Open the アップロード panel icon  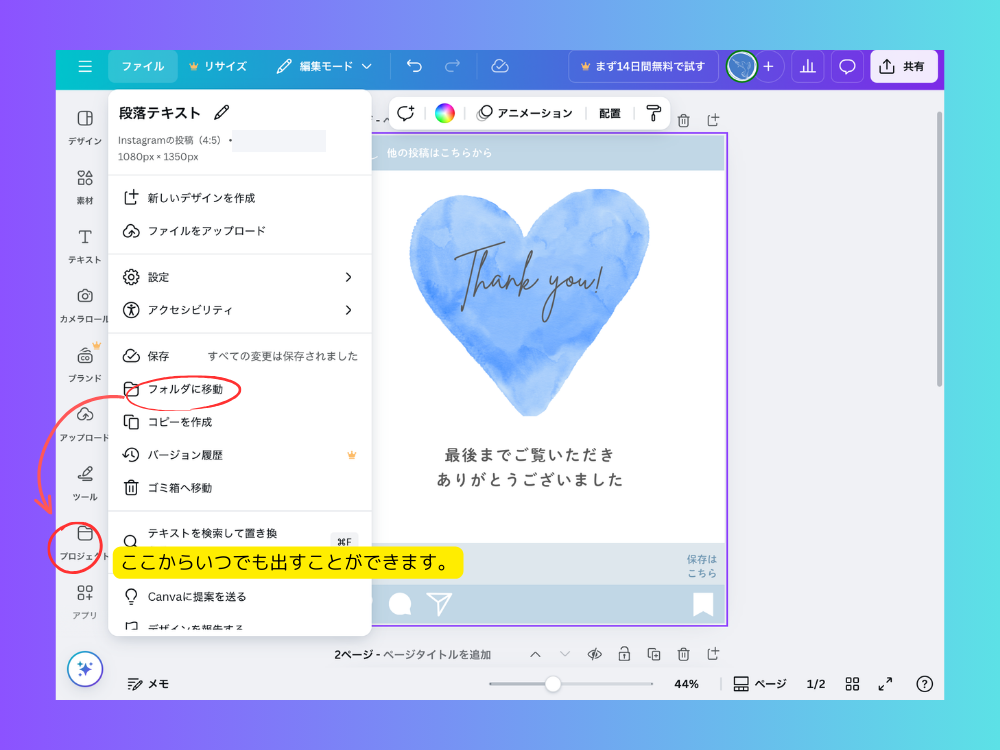pos(84,420)
